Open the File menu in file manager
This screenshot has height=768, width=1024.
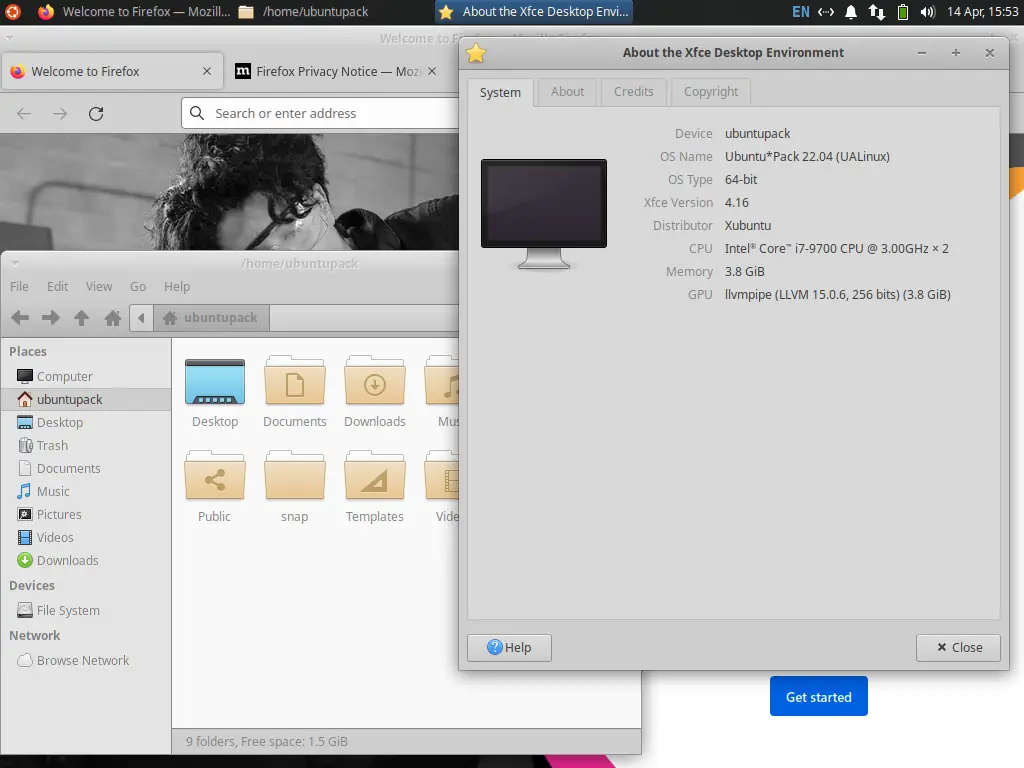(x=19, y=287)
